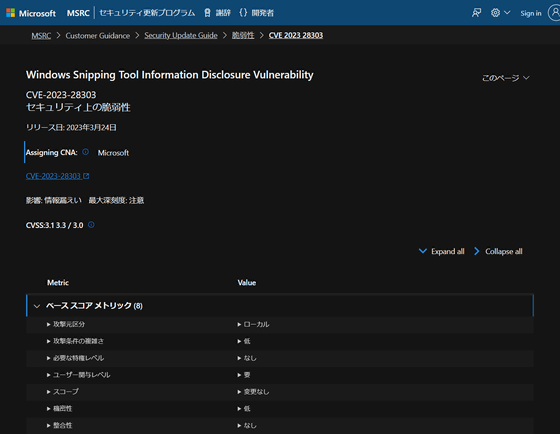Click Expand all
This screenshot has width=560, height=434.
tap(442, 251)
